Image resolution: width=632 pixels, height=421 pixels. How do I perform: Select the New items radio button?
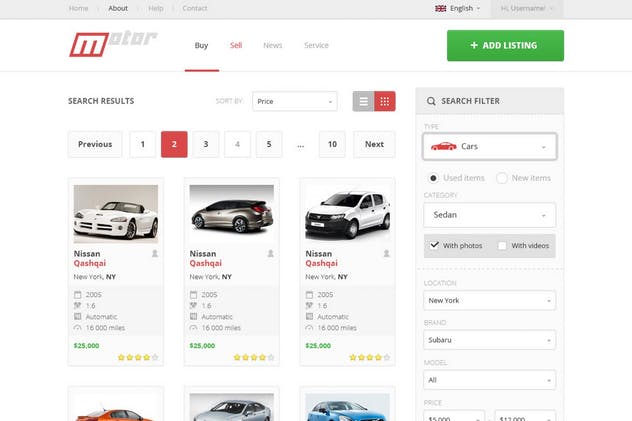click(x=502, y=178)
